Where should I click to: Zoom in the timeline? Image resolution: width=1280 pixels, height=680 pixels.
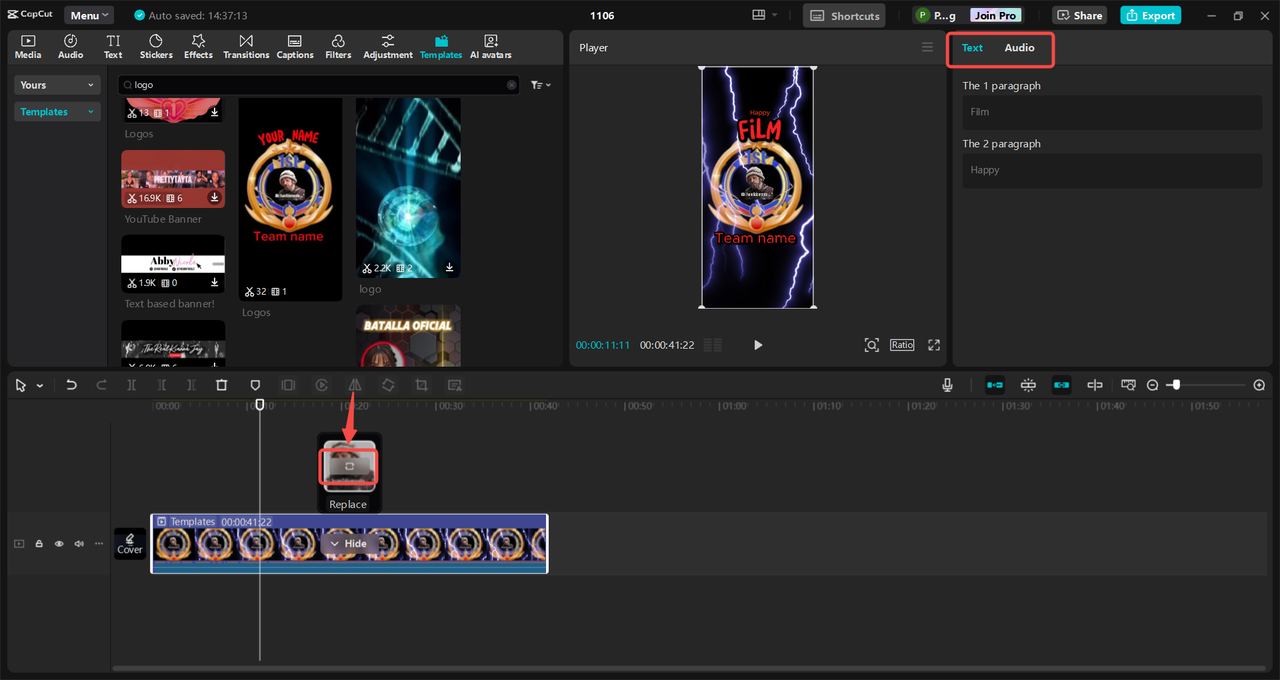click(1259, 385)
